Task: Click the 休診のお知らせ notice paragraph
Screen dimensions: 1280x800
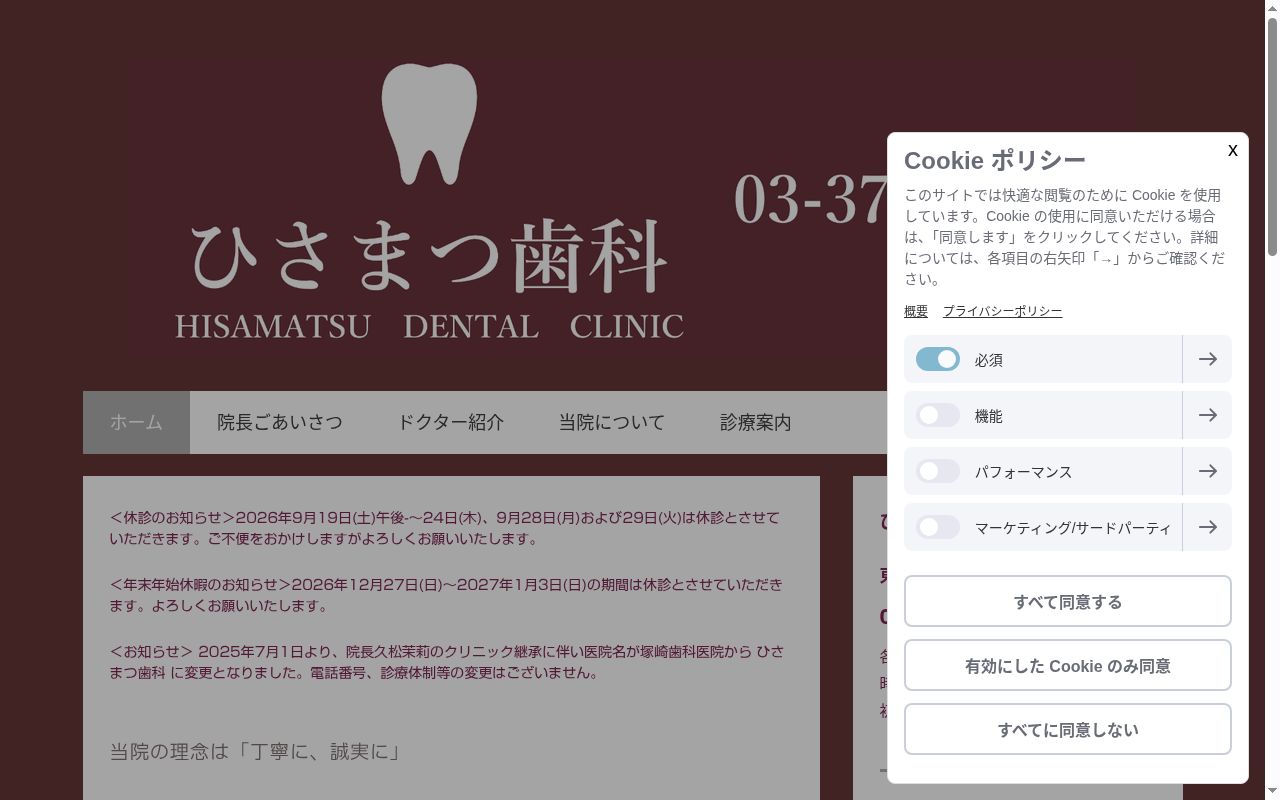Action: 445,528
